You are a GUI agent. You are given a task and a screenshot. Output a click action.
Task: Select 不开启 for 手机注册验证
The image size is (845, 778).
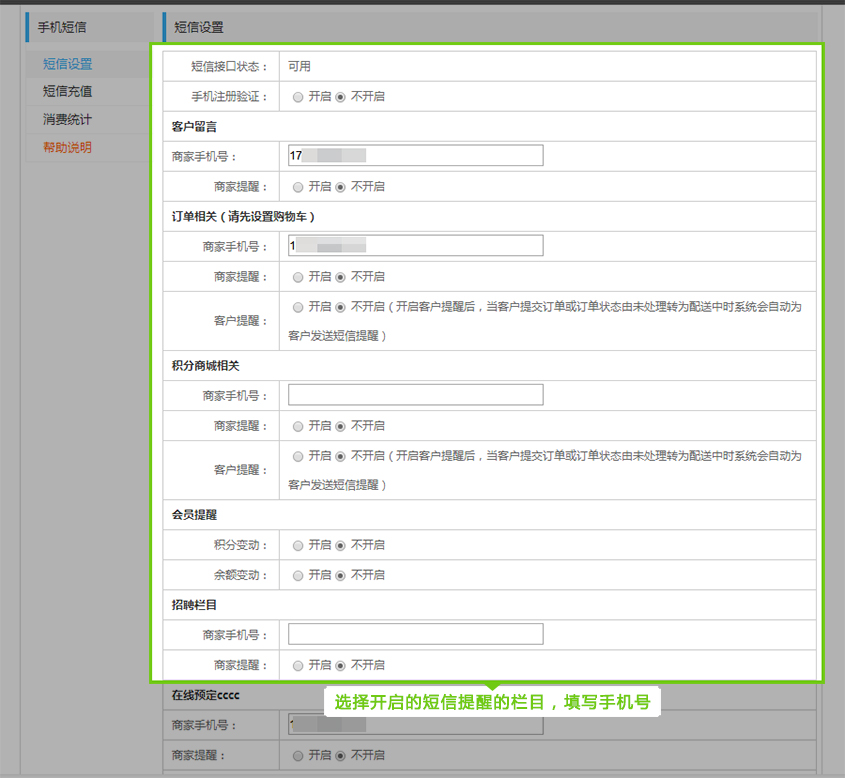pyautogui.click(x=341, y=97)
